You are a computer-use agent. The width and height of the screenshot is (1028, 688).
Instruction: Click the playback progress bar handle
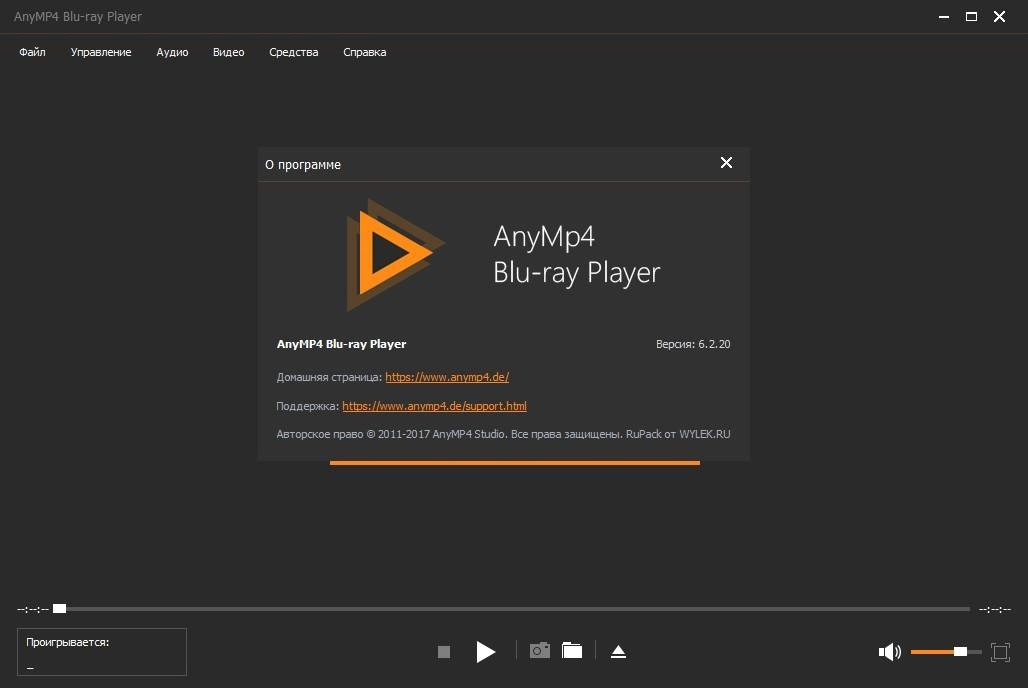tap(60, 609)
